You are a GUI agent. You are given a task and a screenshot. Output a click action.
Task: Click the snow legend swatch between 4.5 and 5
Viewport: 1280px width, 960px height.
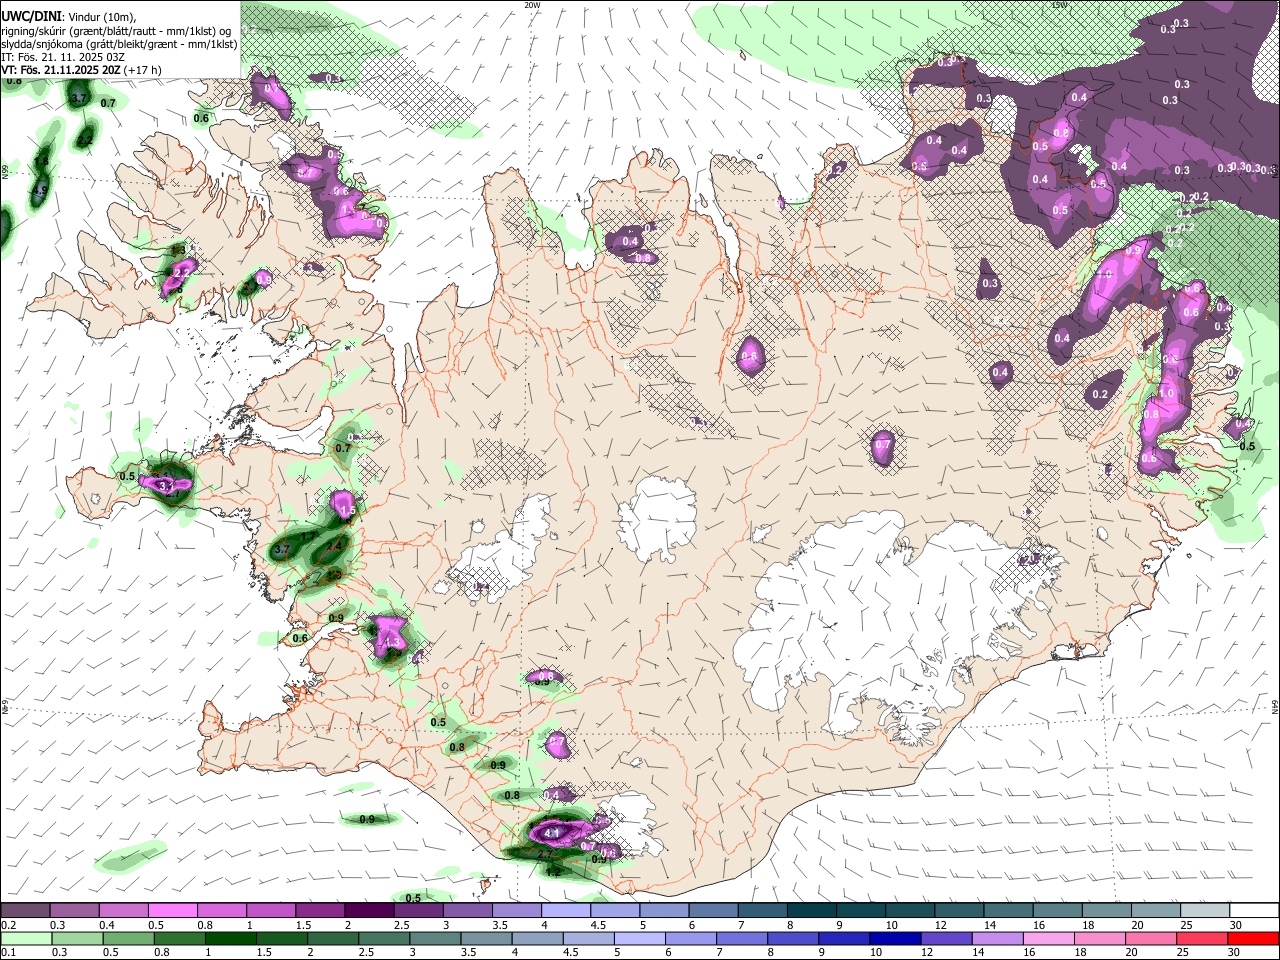pos(615,910)
